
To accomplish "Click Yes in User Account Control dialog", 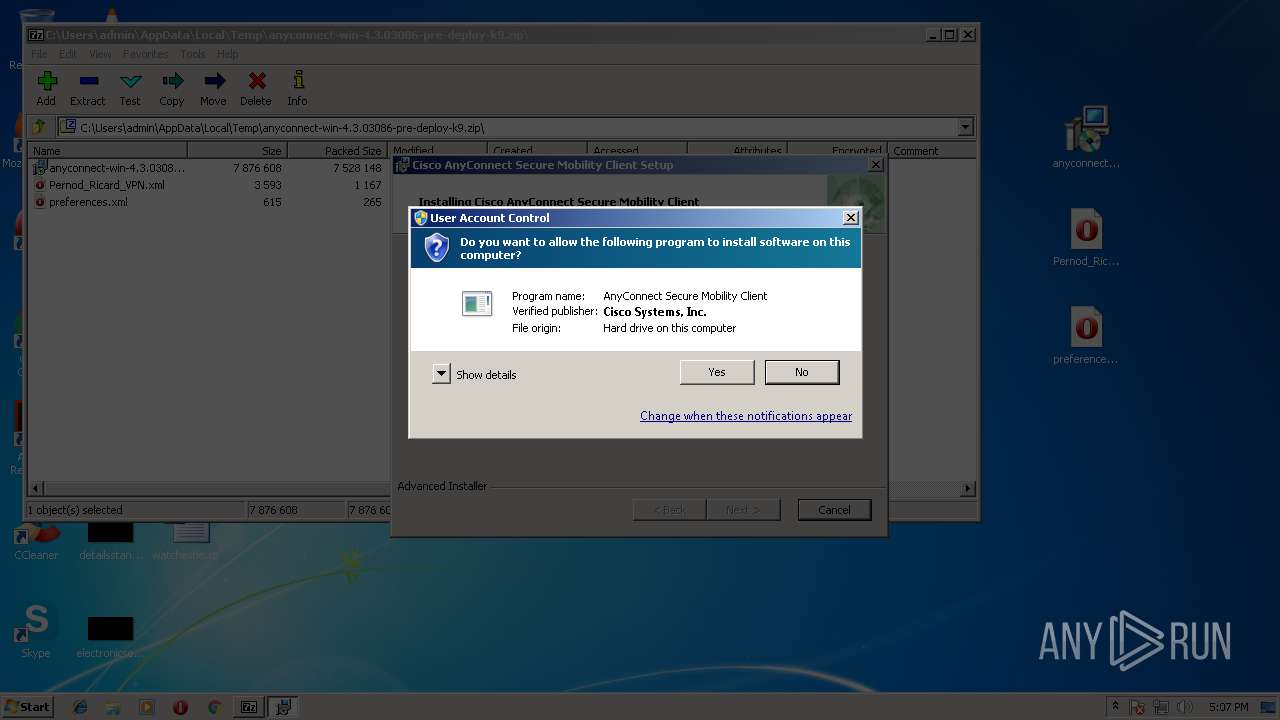I will 717,372.
